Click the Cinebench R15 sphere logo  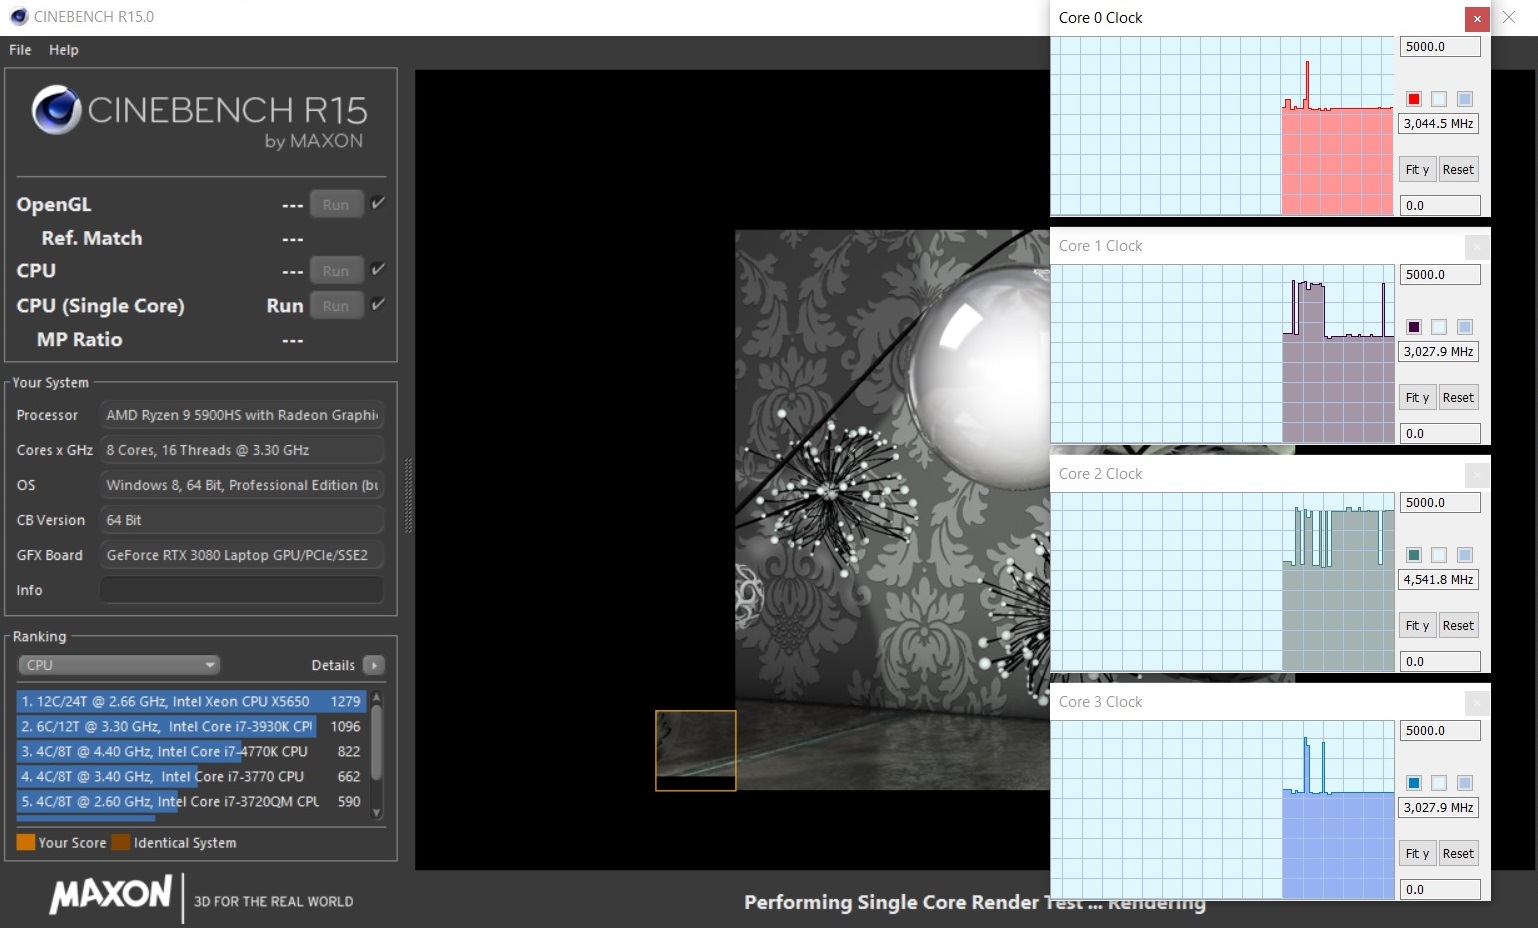tap(56, 110)
